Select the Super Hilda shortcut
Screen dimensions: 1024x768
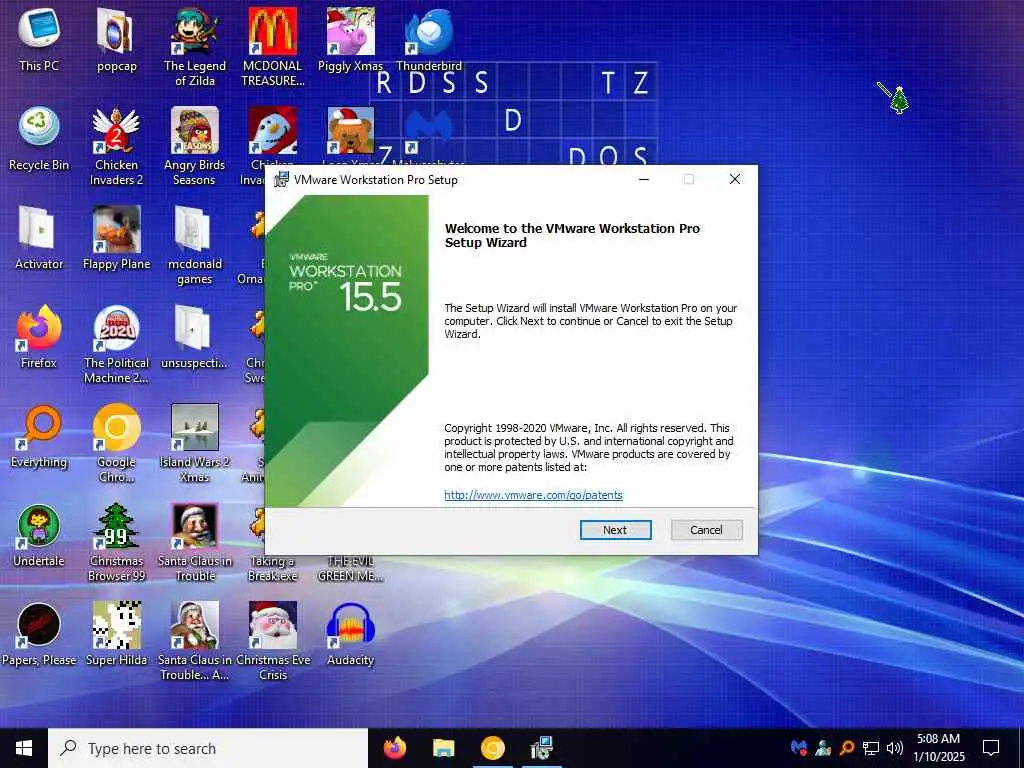tap(116, 635)
